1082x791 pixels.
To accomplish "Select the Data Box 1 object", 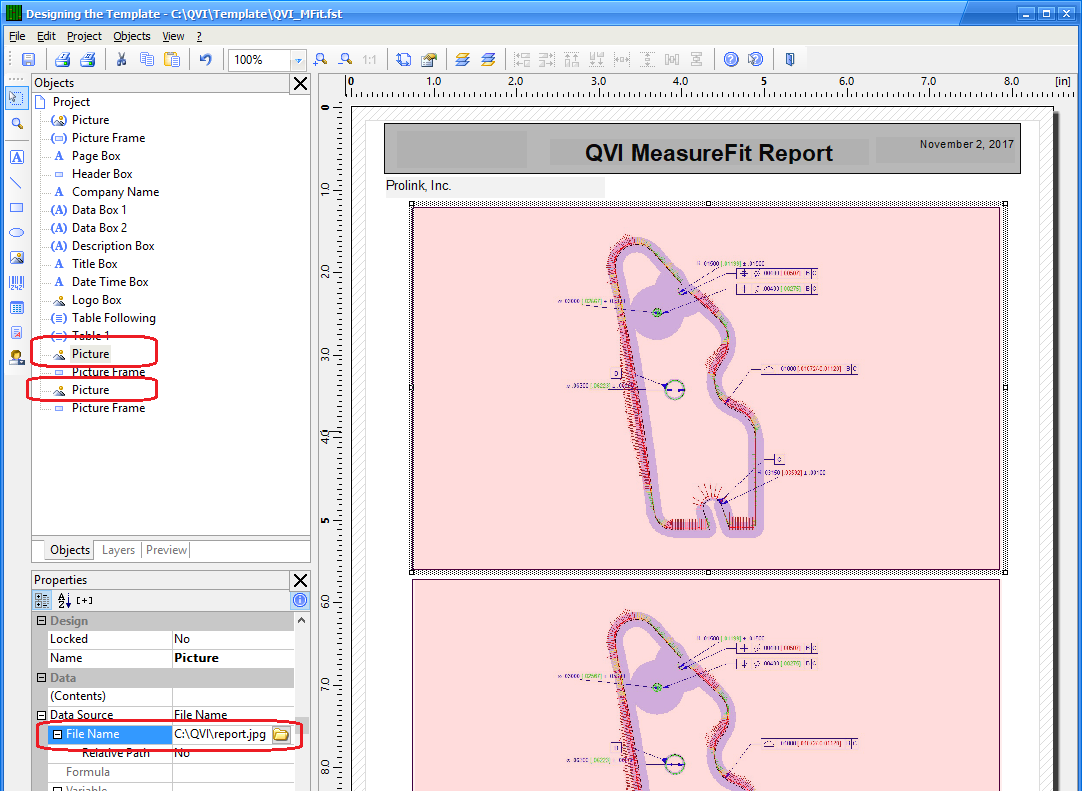I will point(99,210).
